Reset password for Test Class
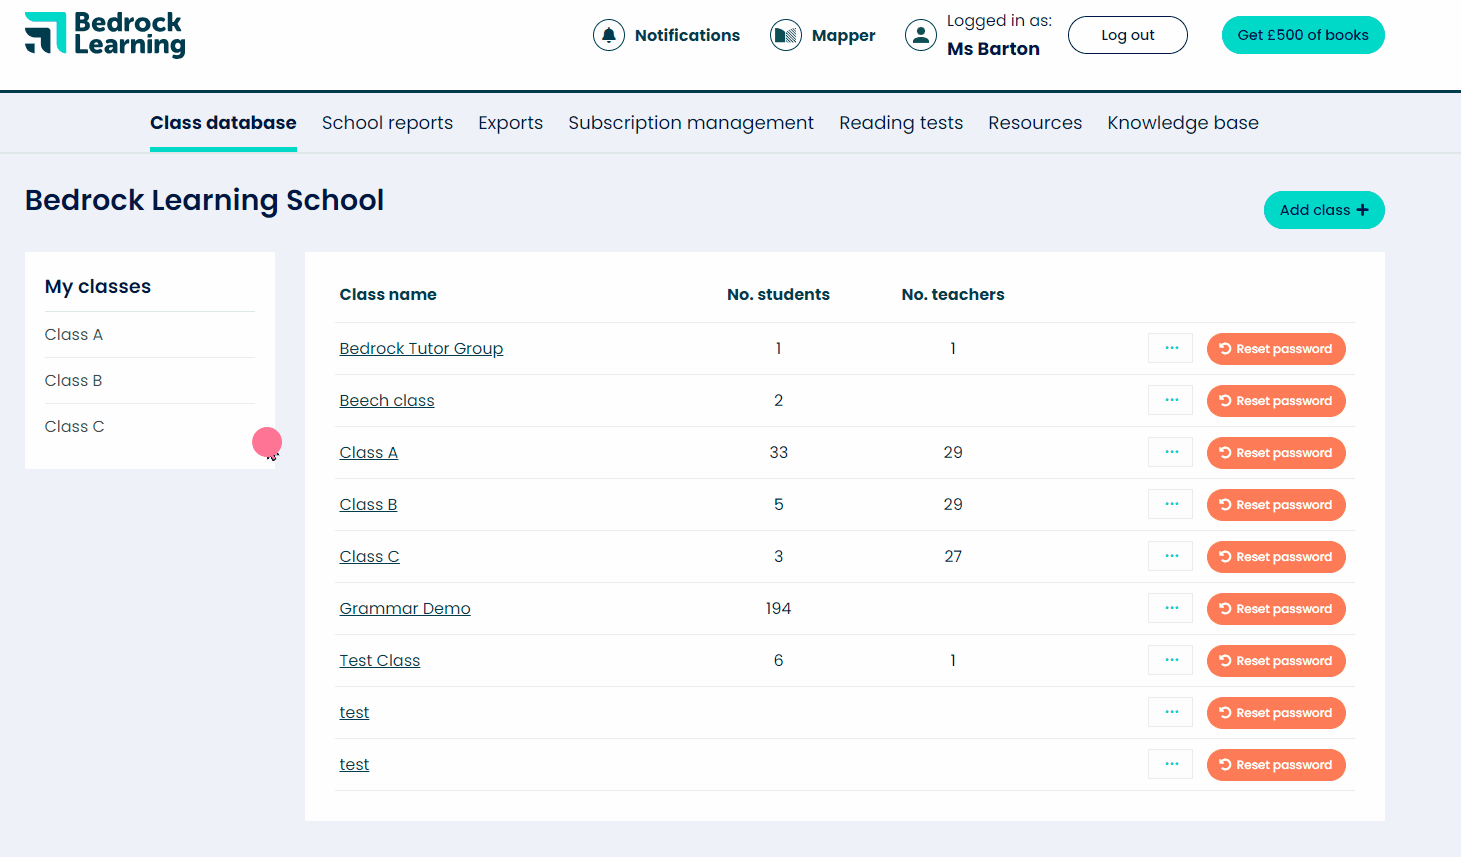The image size is (1461, 857). pos(1276,661)
